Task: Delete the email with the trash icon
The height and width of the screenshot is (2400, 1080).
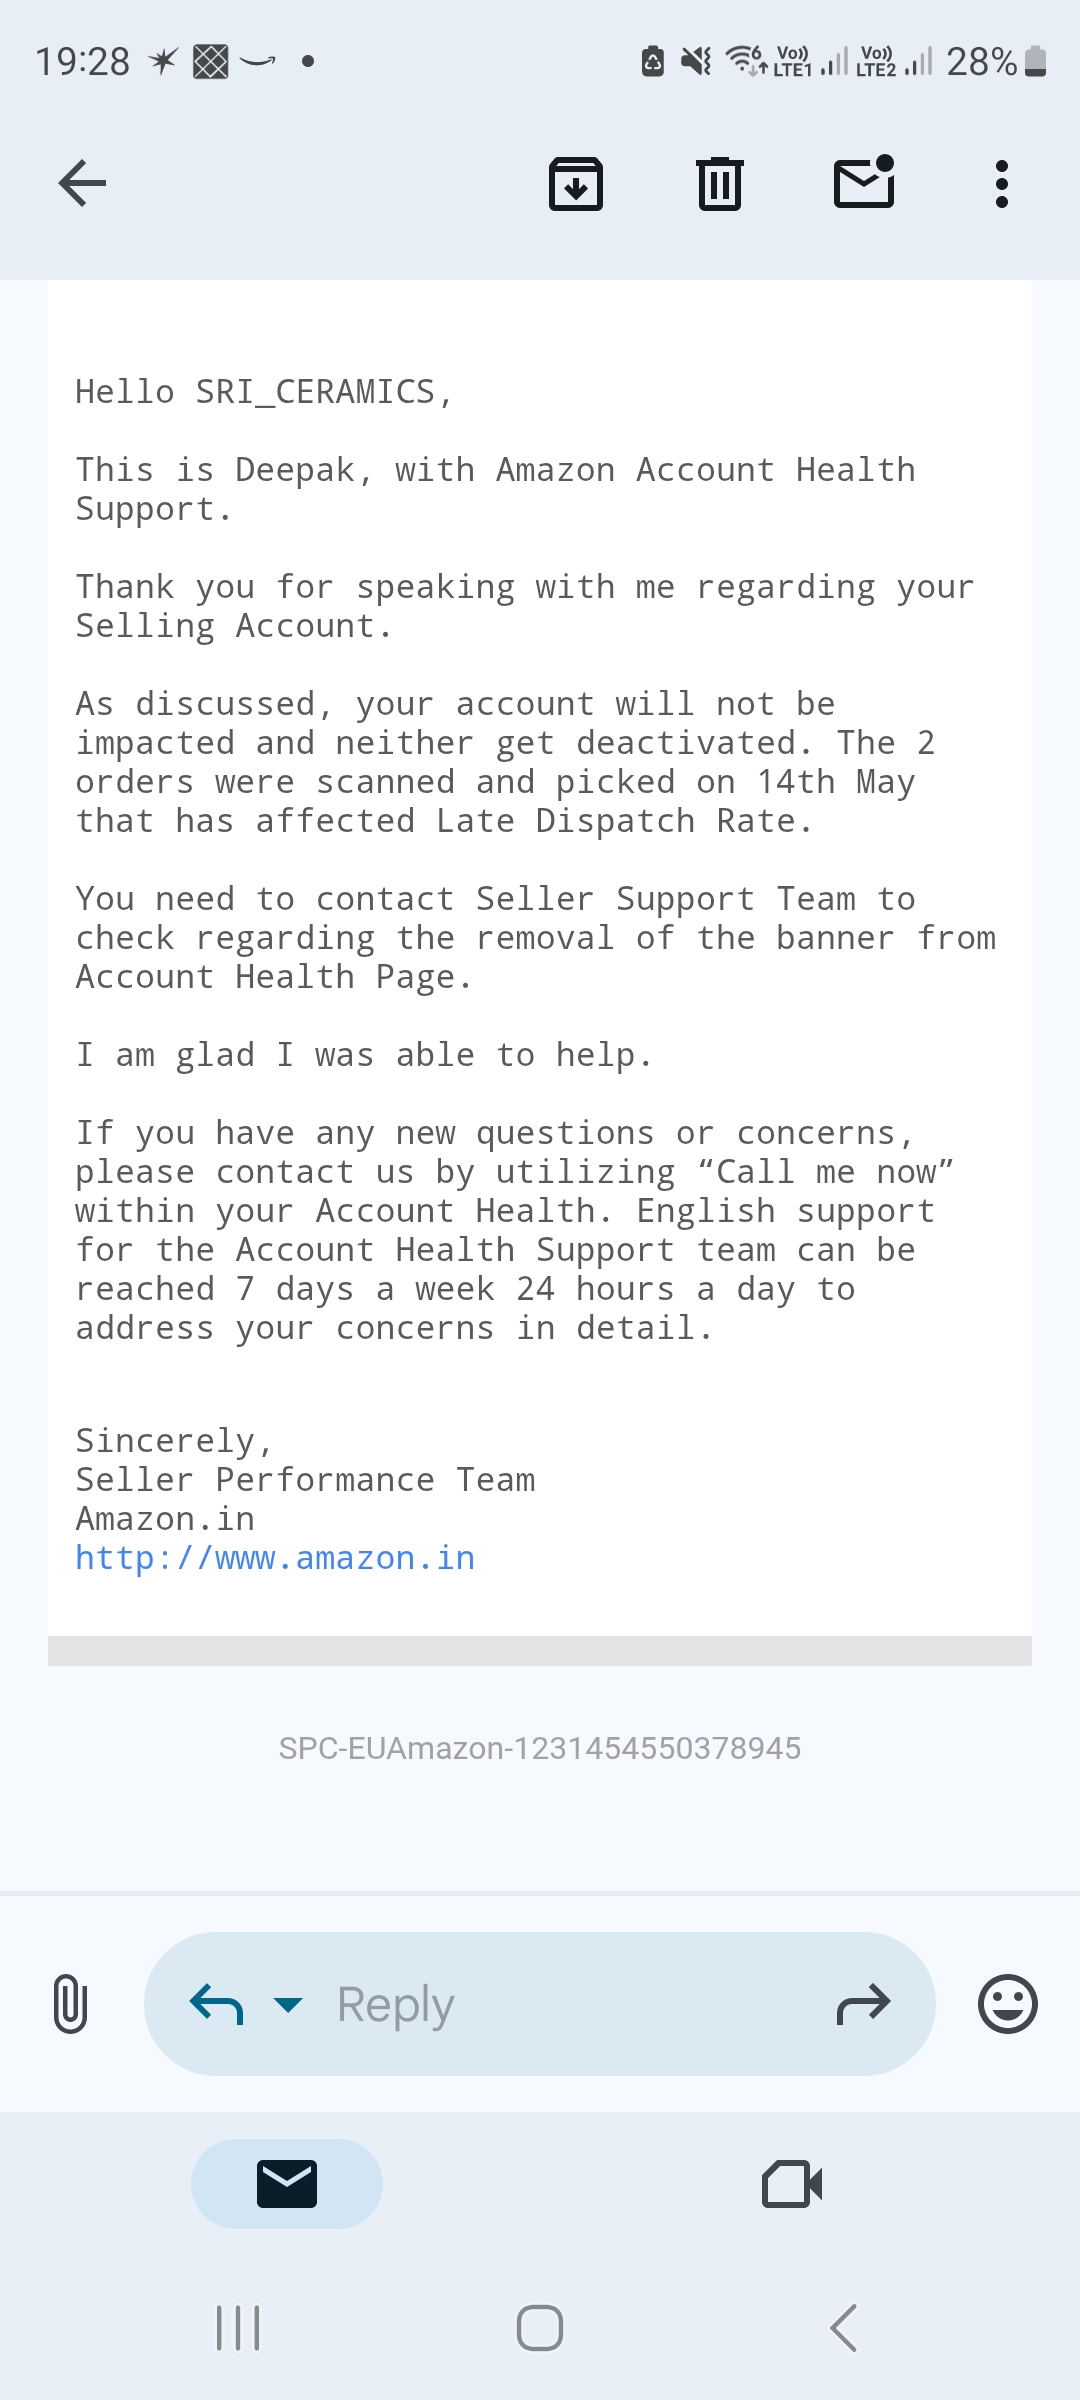Action: [x=720, y=184]
